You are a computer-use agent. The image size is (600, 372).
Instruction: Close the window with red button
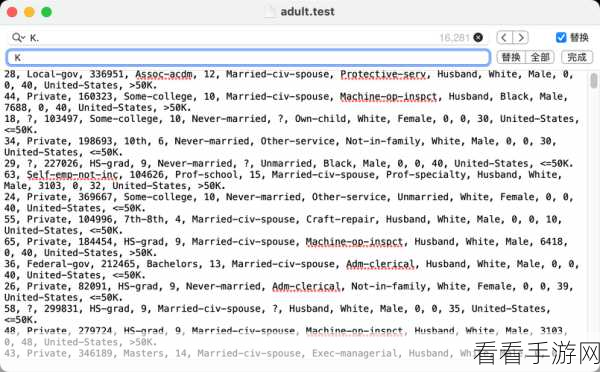tap(12, 12)
